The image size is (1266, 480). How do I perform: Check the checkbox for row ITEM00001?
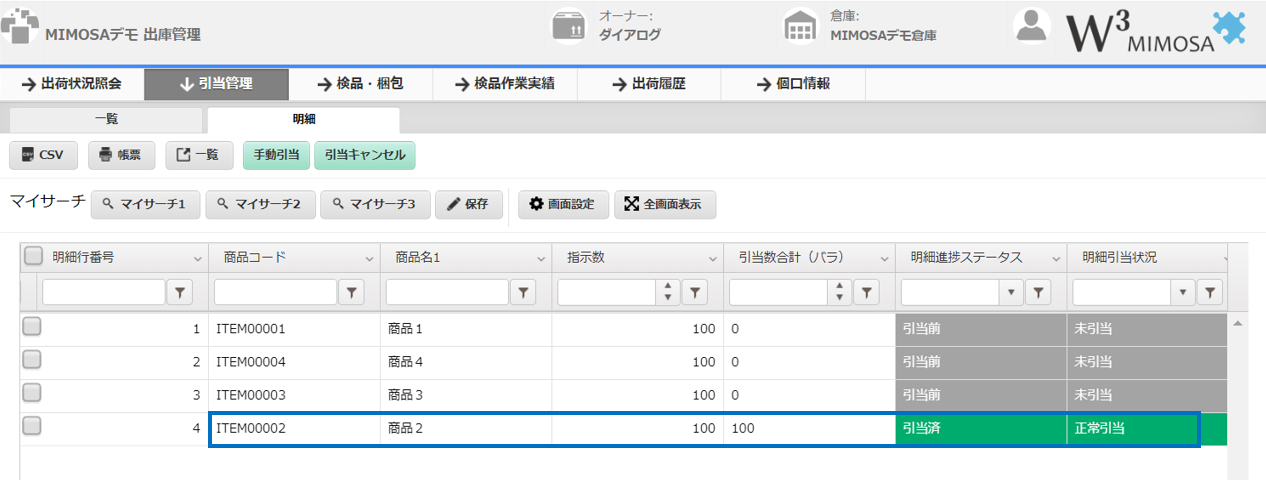click(32, 326)
